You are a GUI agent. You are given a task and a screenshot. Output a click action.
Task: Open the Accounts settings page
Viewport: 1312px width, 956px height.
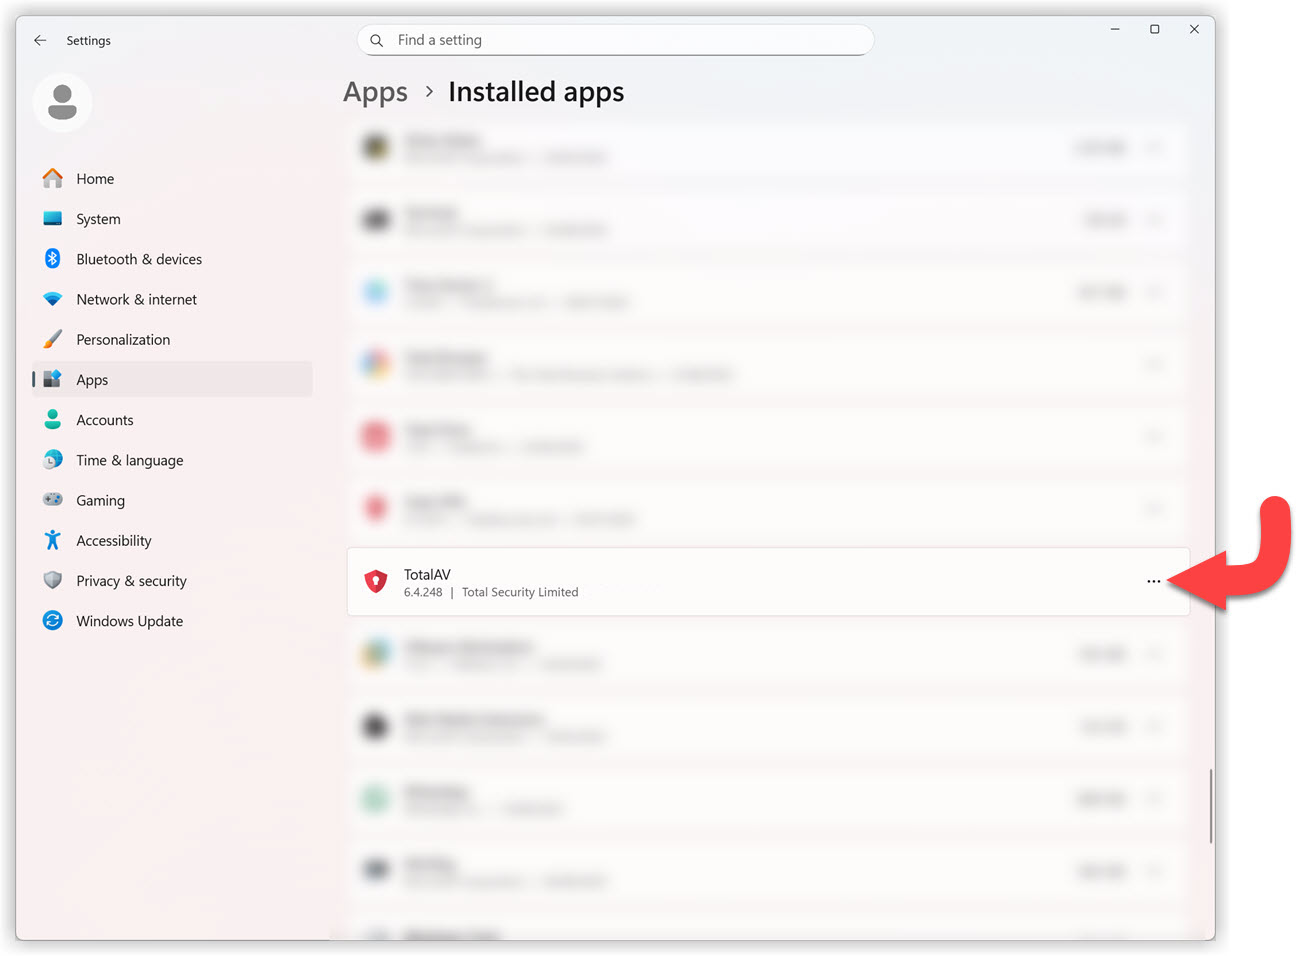pyautogui.click(x=104, y=420)
